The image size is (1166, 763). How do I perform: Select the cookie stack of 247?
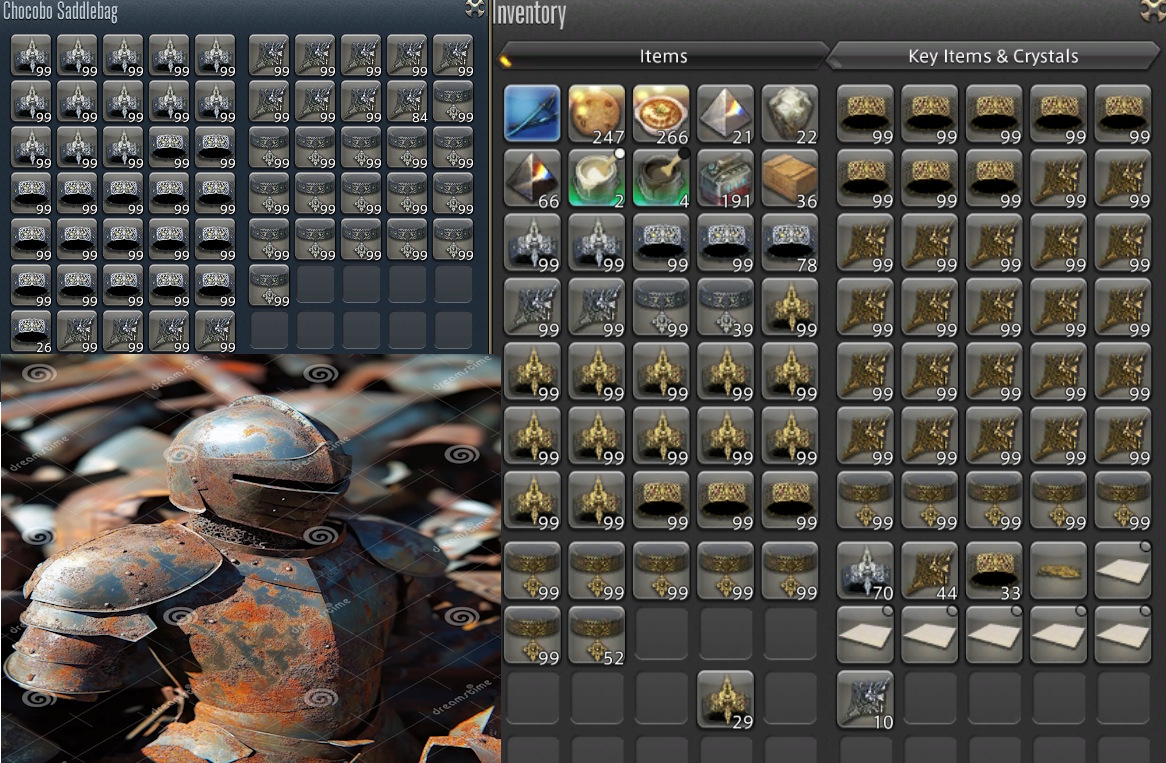[x=596, y=113]
